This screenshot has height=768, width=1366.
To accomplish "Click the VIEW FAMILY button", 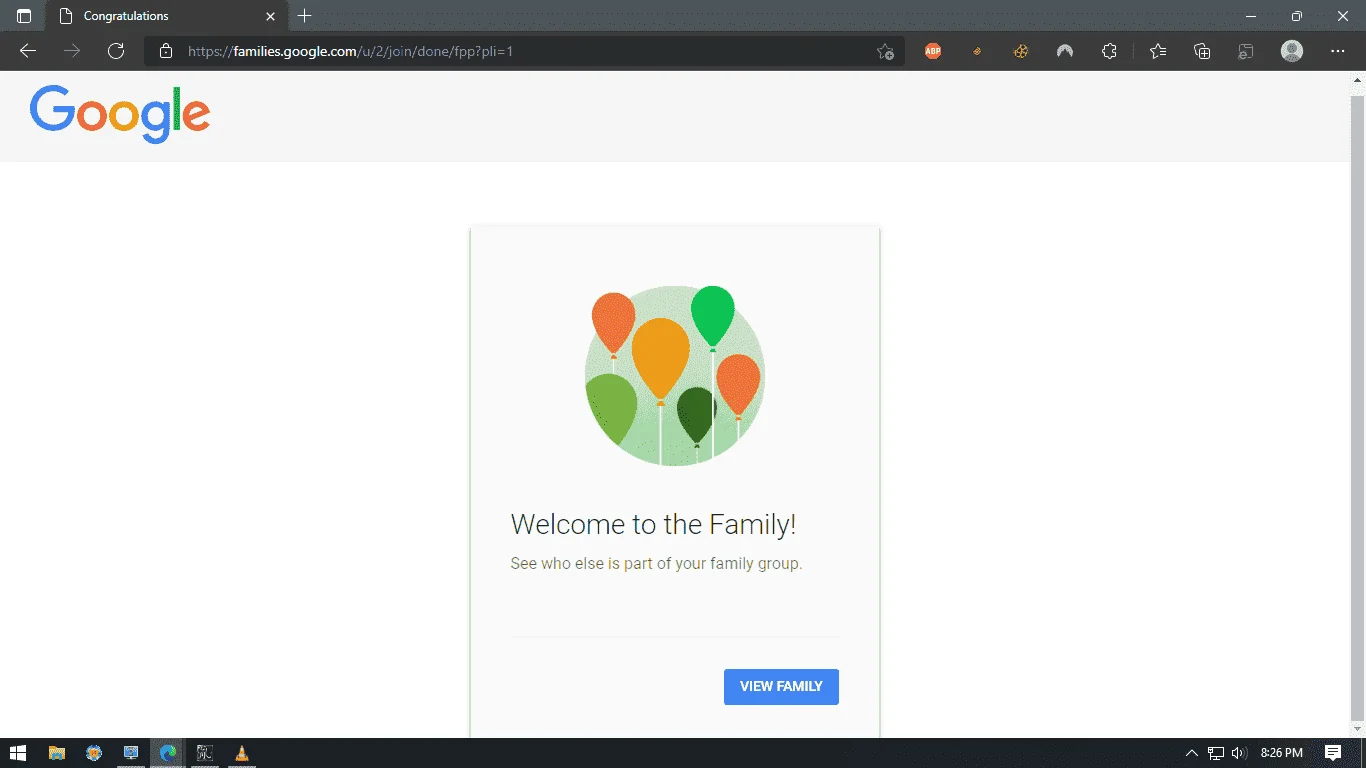I will (781, 687).
